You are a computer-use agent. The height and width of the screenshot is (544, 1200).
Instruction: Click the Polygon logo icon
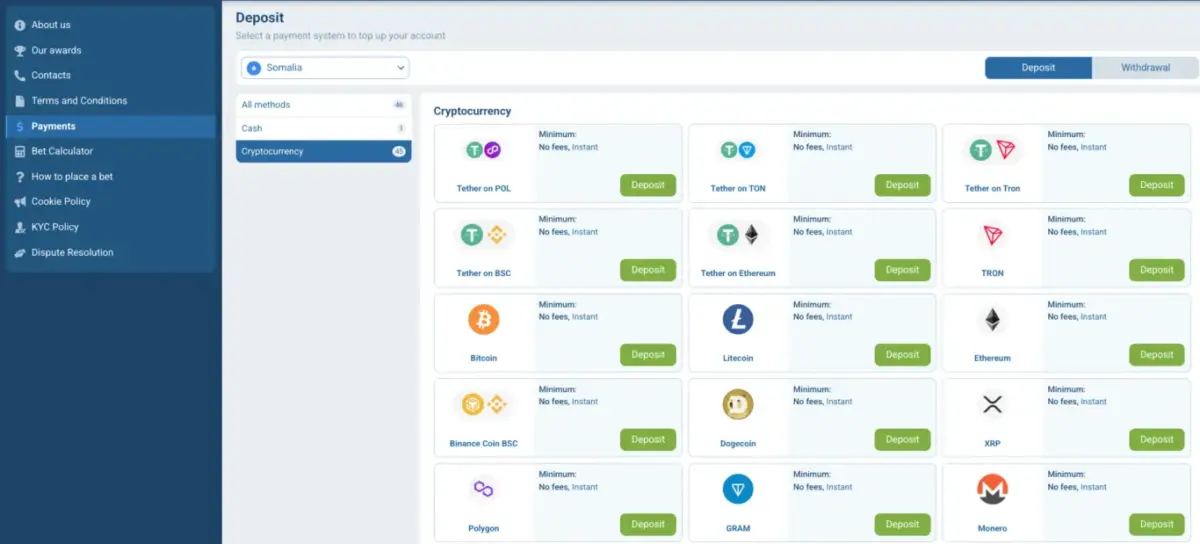(x=484, y=490)
